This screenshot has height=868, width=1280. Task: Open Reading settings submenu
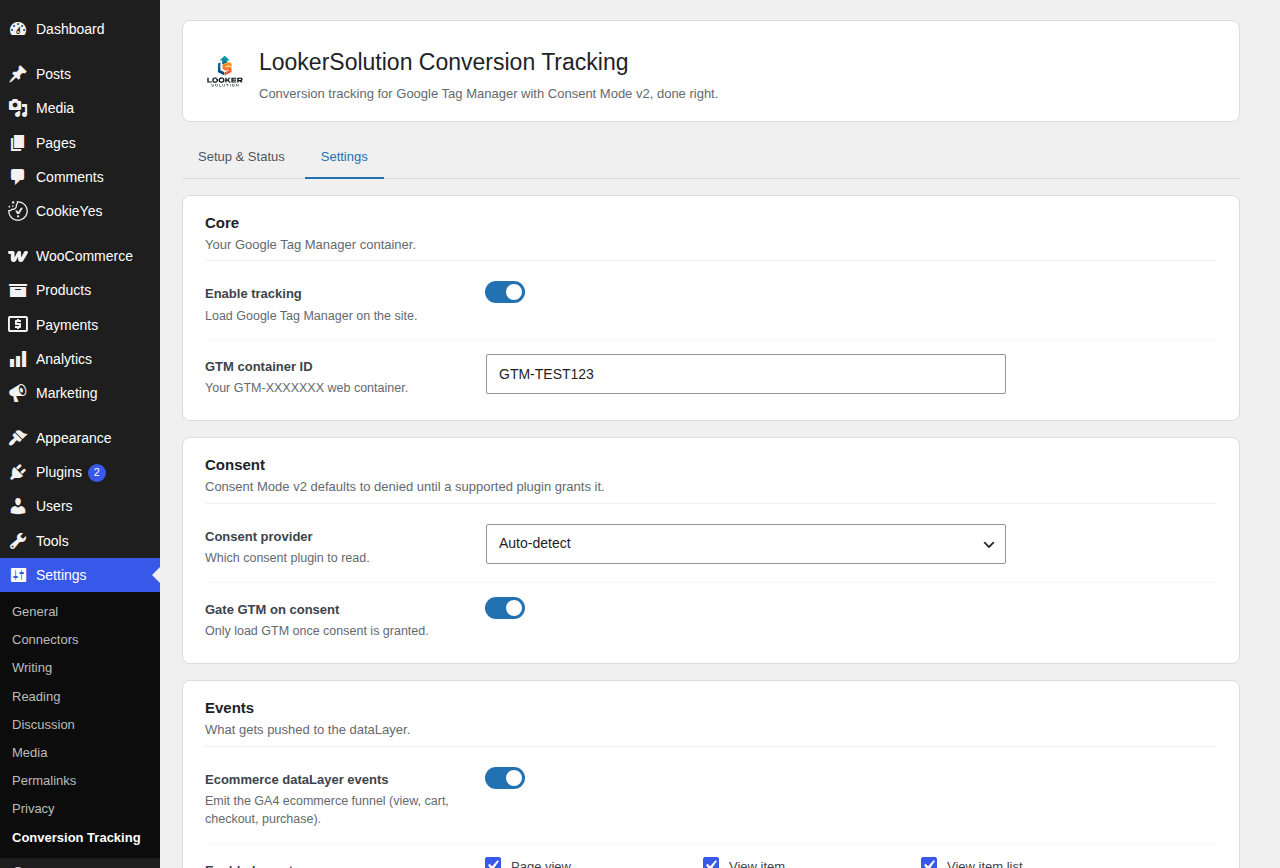[36, 696]
